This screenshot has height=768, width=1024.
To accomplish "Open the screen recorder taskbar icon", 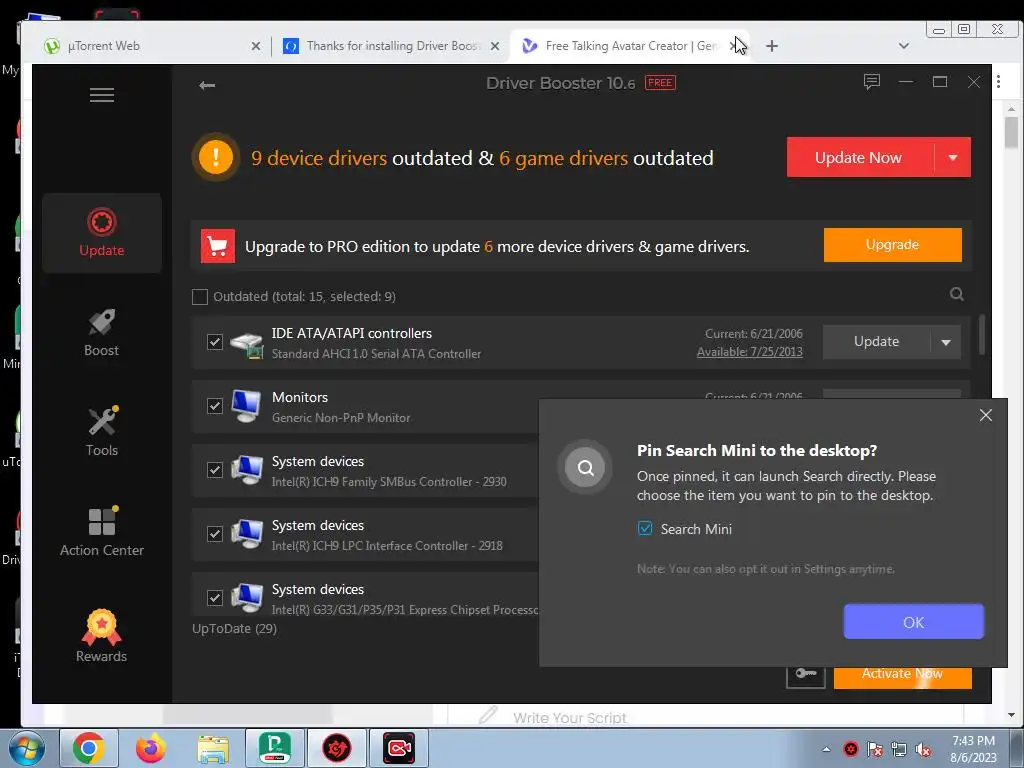I will 398,748.
